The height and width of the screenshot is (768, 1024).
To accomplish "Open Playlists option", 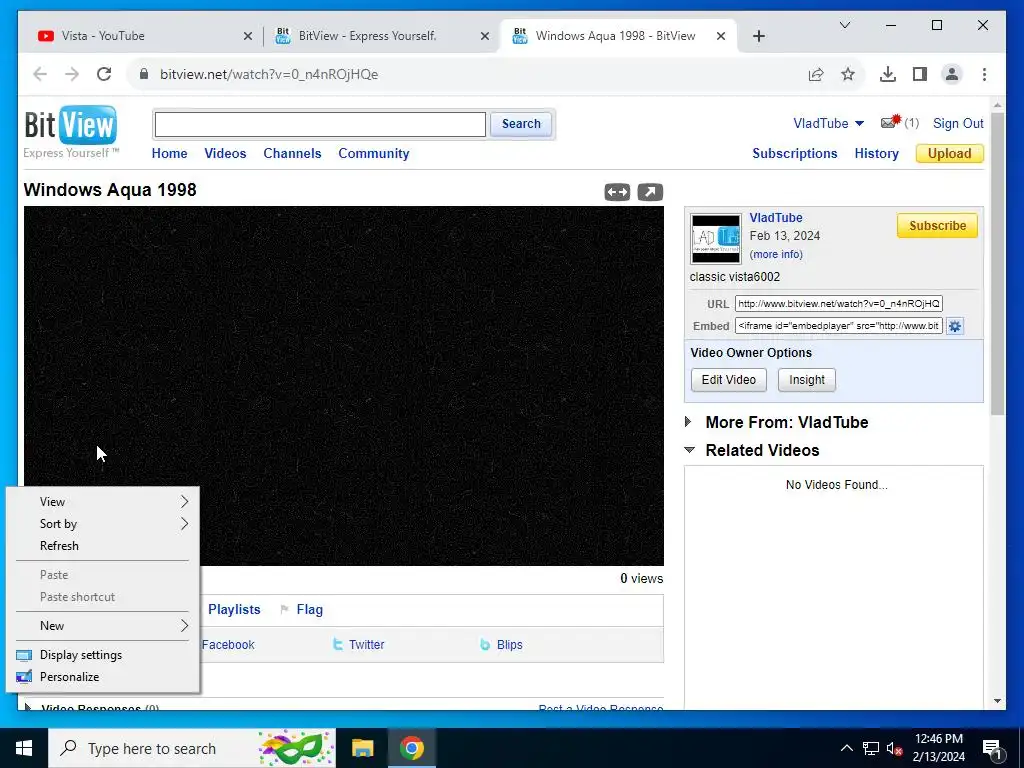I will coord(234,609).
